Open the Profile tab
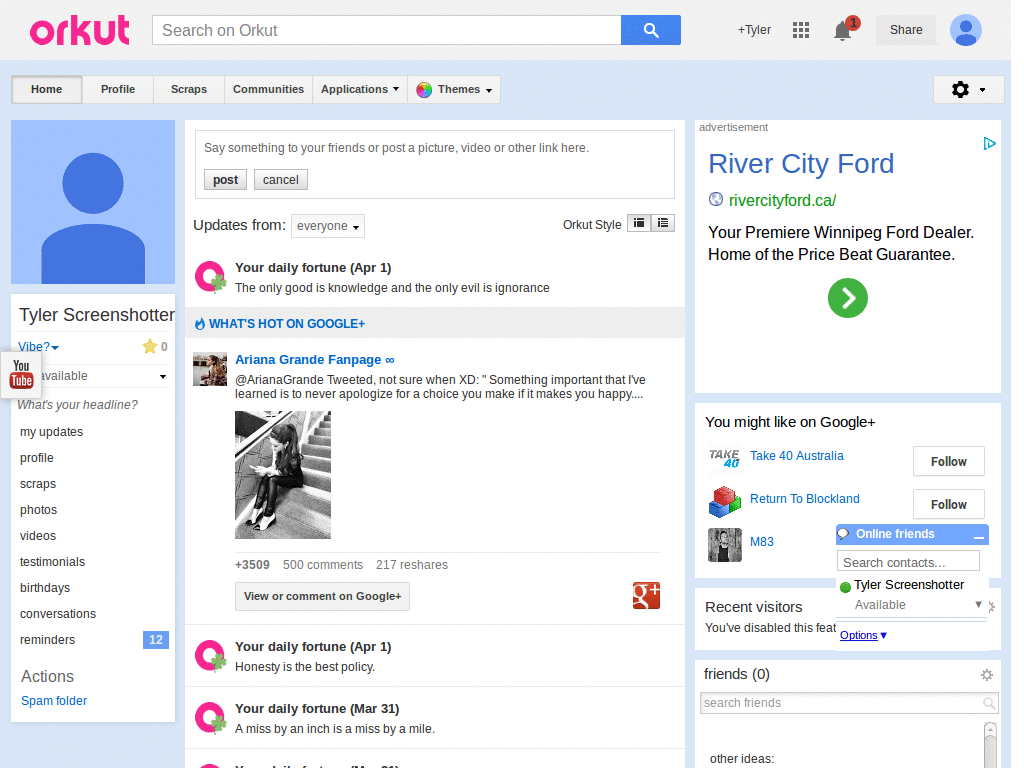The width and height of the screenshot is (1024, 768). pos(118,89)
